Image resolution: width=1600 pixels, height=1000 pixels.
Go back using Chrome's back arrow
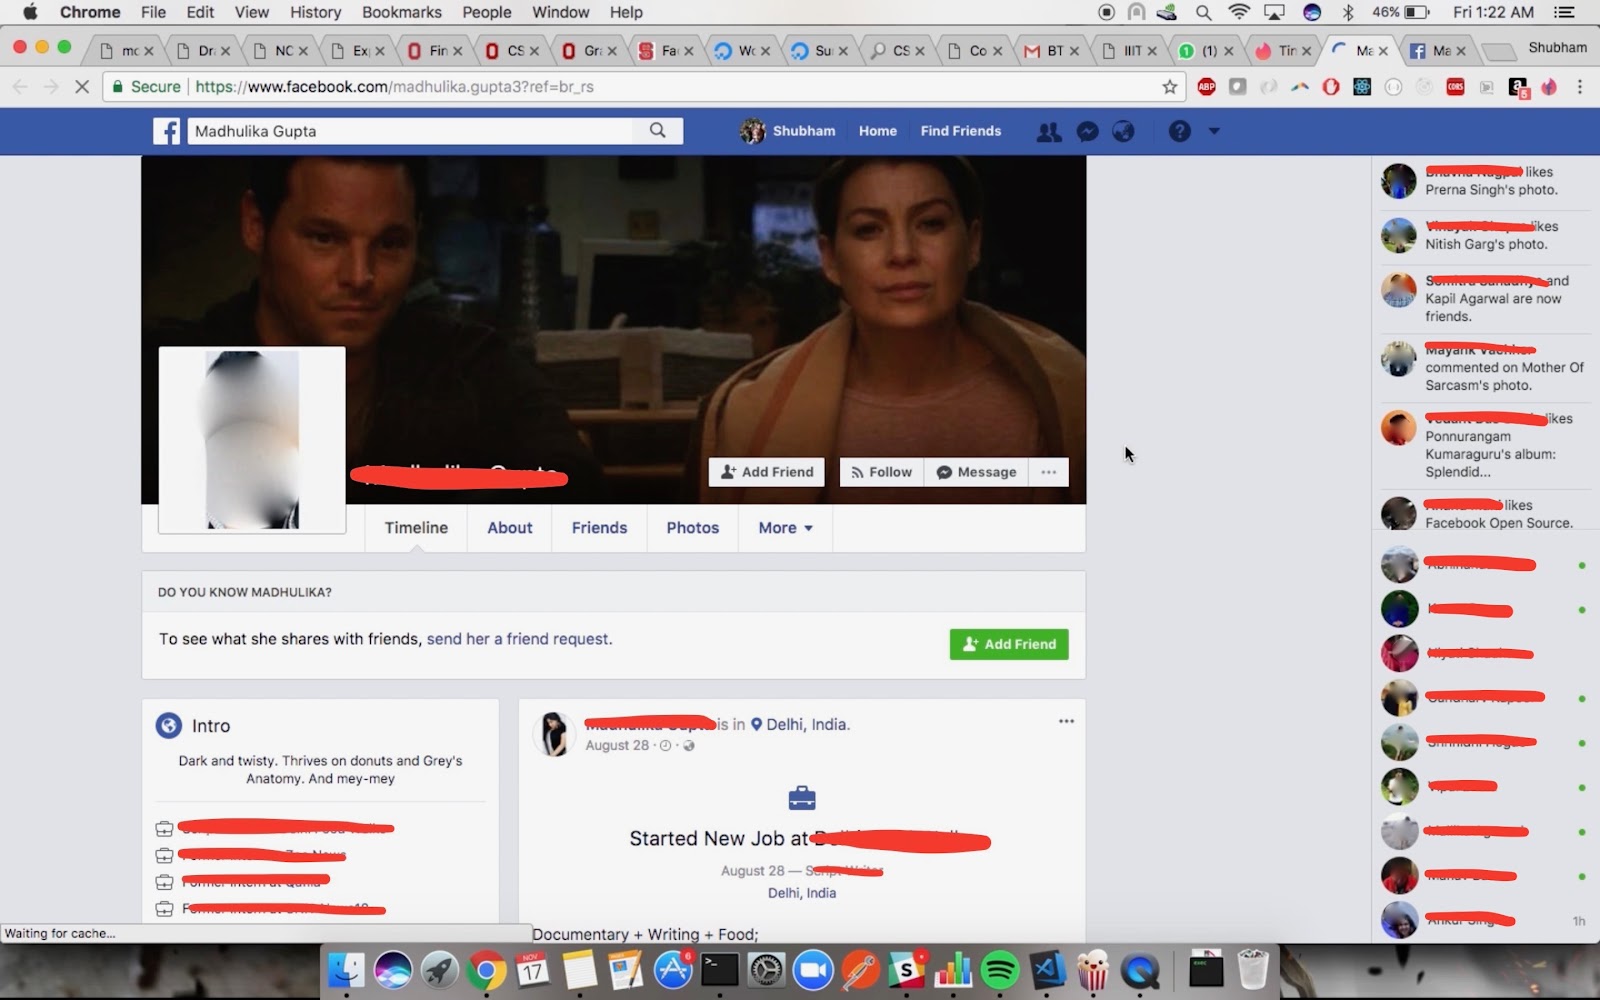pyautogui.click(x=20, y=87)
